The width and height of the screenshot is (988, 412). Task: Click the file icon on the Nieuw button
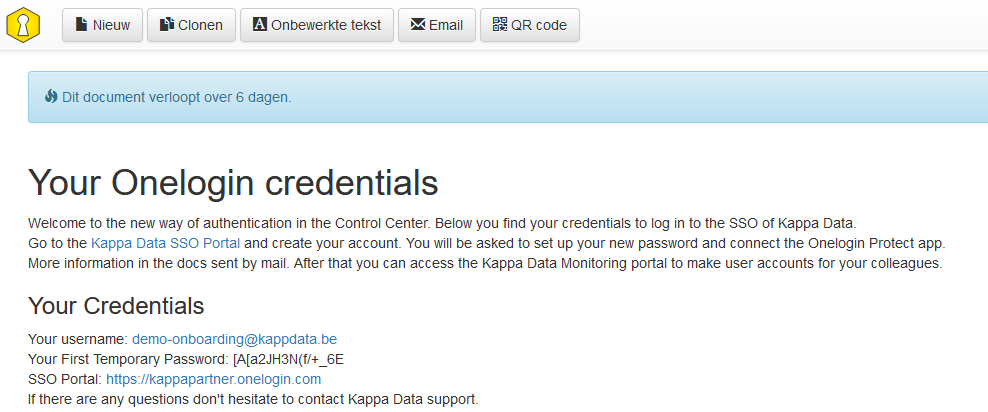click(81, 25)
